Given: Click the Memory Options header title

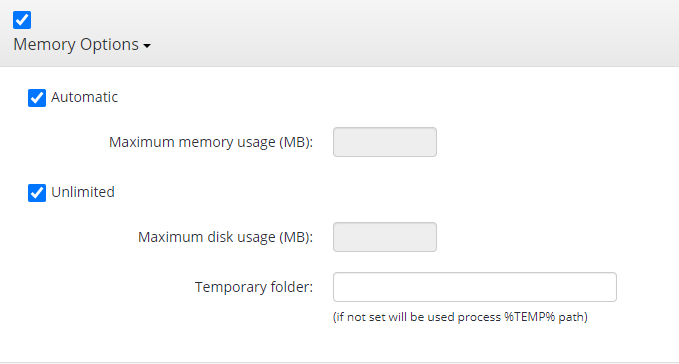Looking at the screenshot, I should [76, 45].
